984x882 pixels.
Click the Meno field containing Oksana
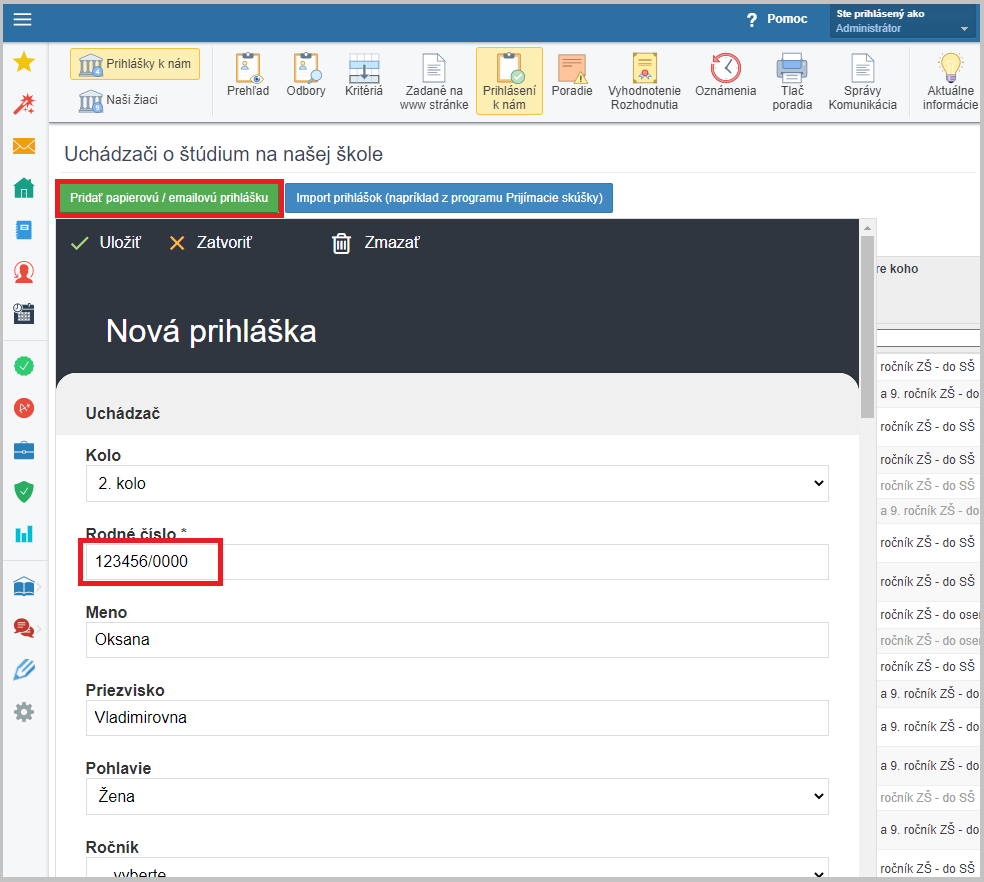(457, 640)
